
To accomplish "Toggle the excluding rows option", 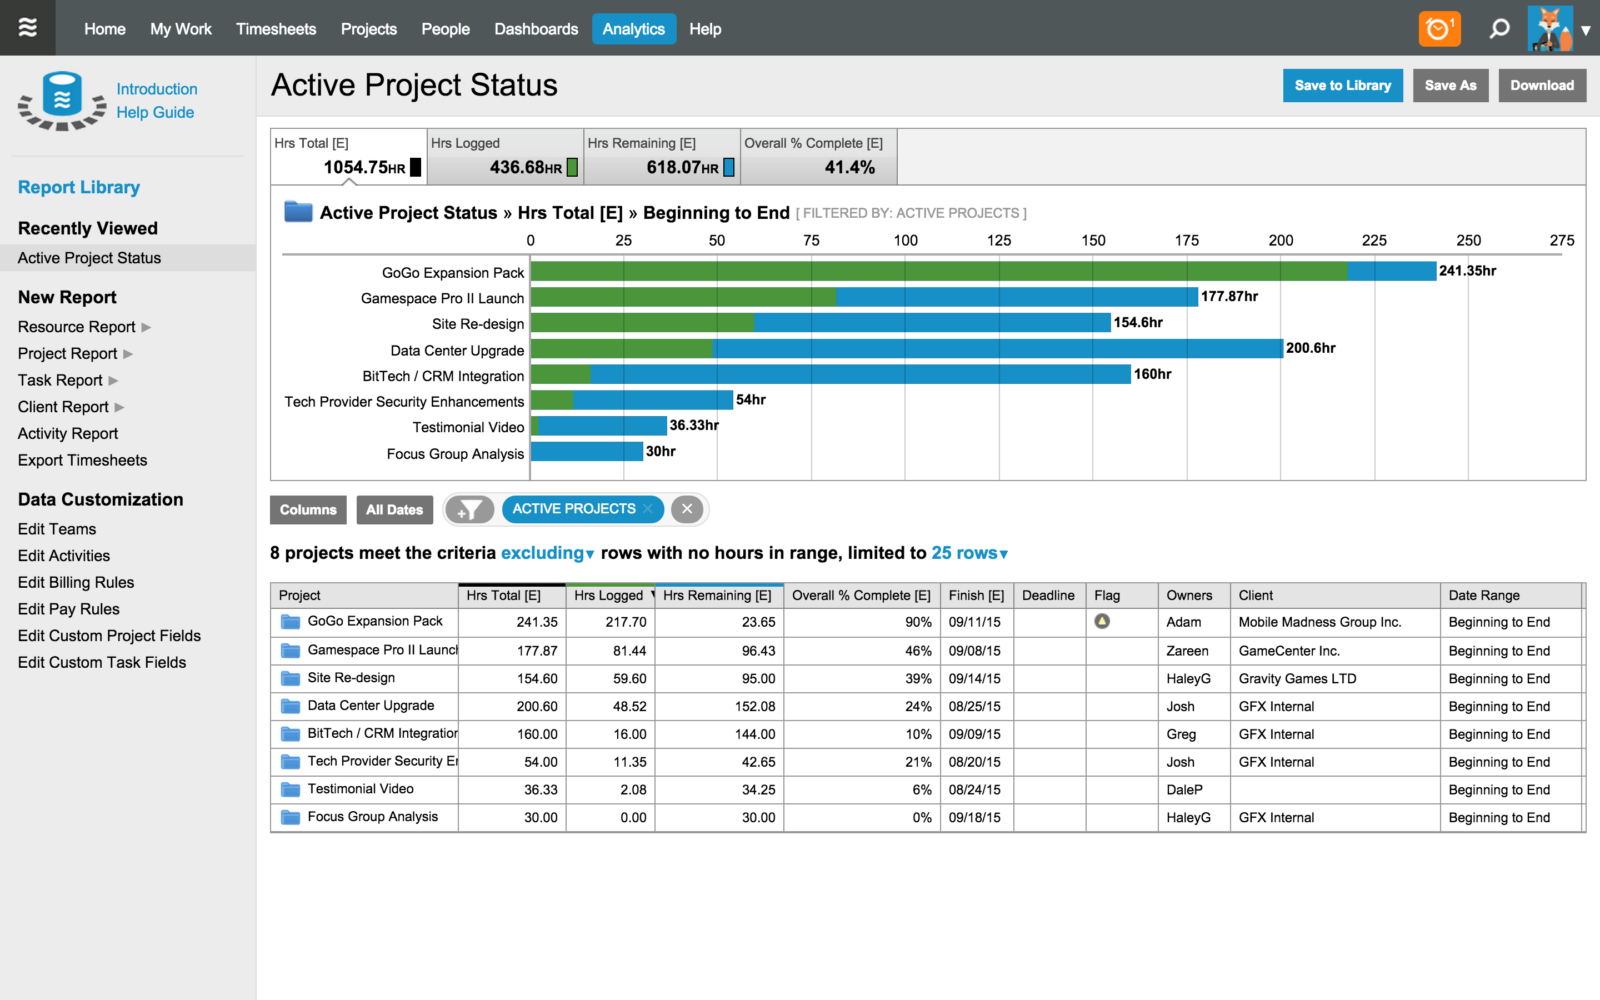I will pos(547,552).
